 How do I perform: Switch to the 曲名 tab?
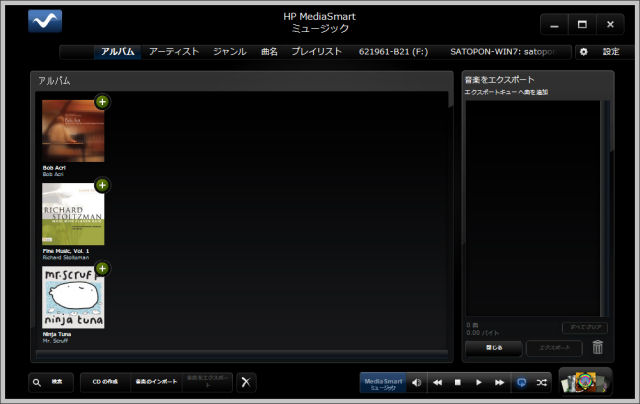click(x=269, y=52)
